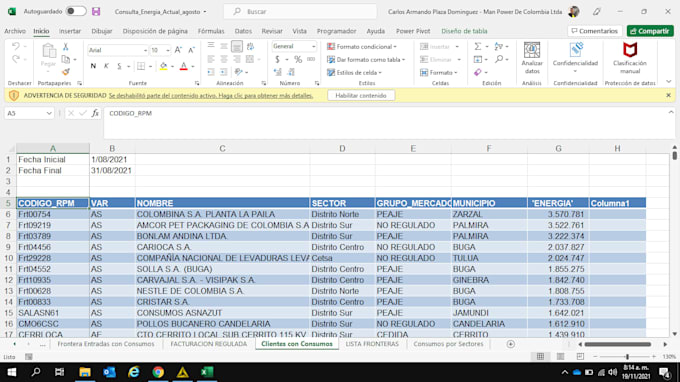Select the cell COLOMBINA S.A. PLANTA LA PAILA
This screenshot has width=680, height=382.
click(222, 214)
